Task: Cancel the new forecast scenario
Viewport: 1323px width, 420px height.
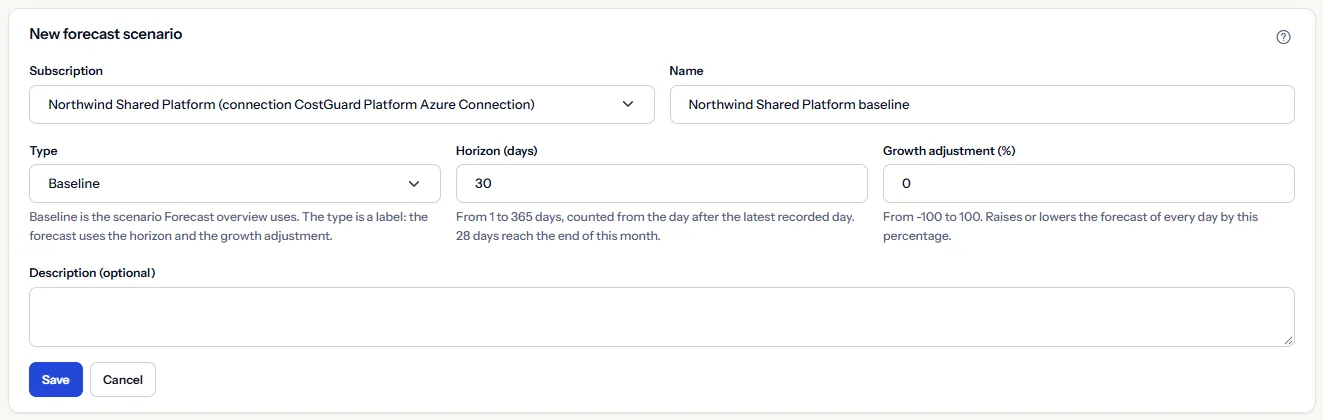Action: (123, 380)
